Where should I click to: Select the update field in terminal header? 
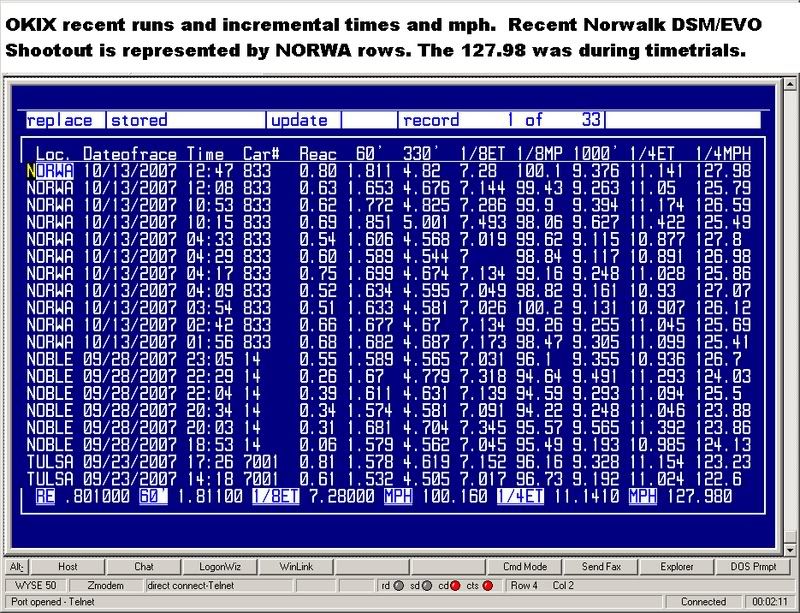[300, 120]
